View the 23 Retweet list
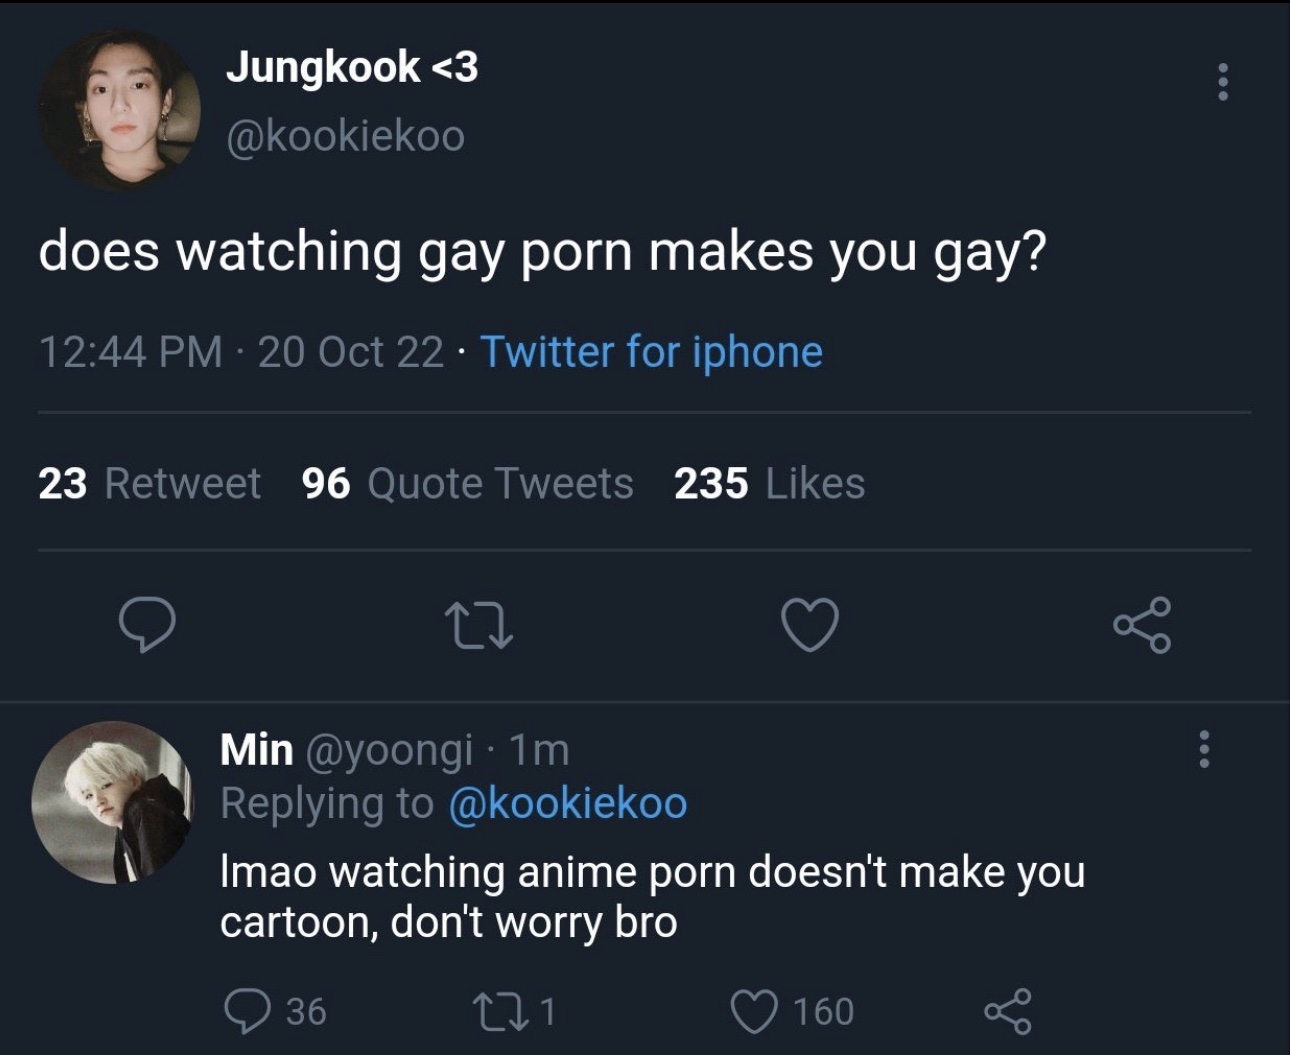The width and height of the screenshot is (1290, 1055). point(149,484)
